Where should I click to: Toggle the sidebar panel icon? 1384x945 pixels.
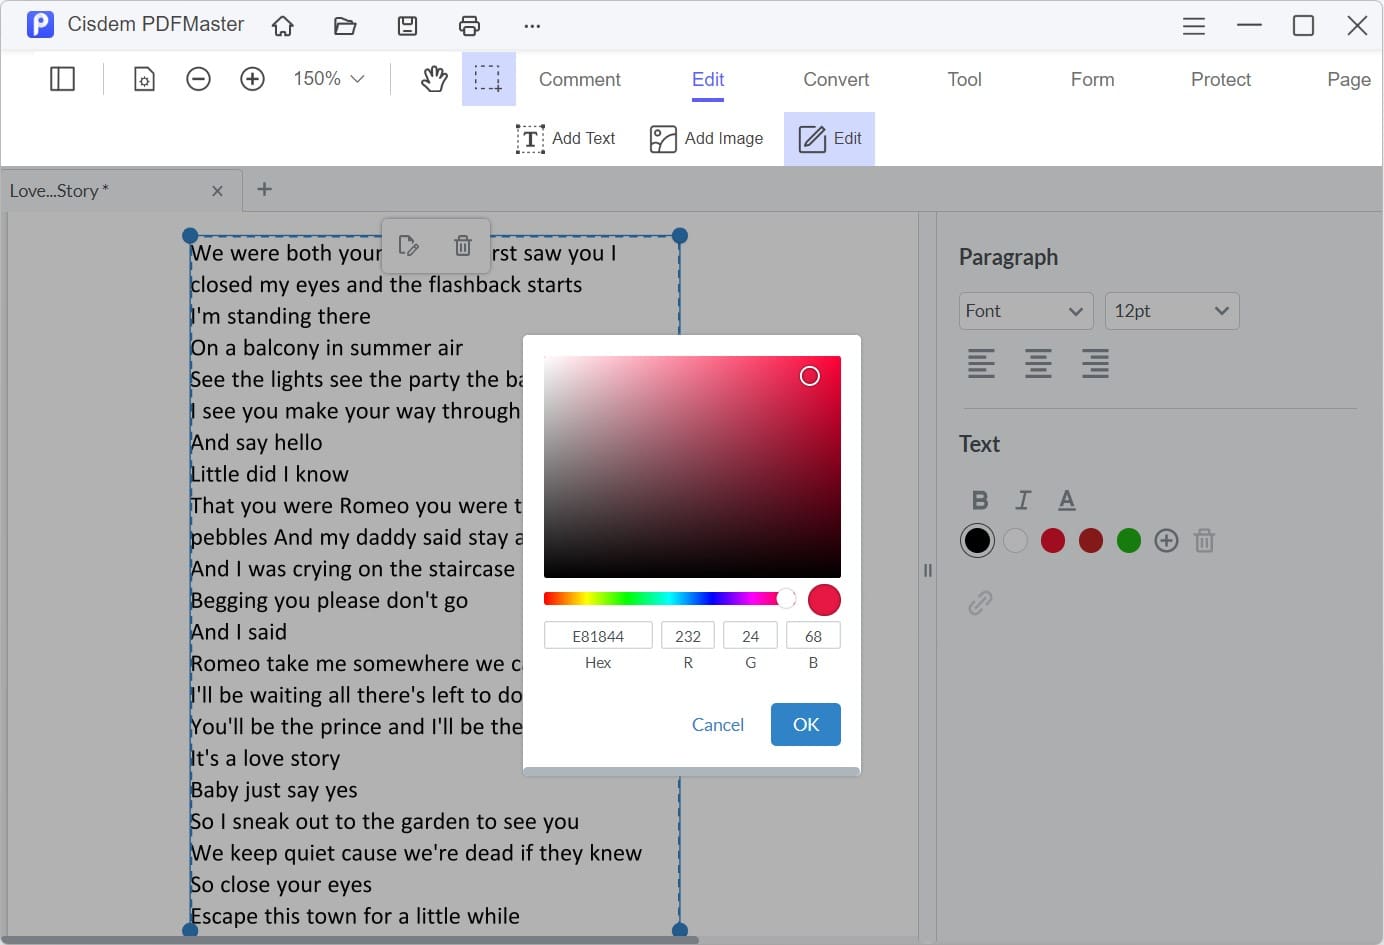[62, 79]
